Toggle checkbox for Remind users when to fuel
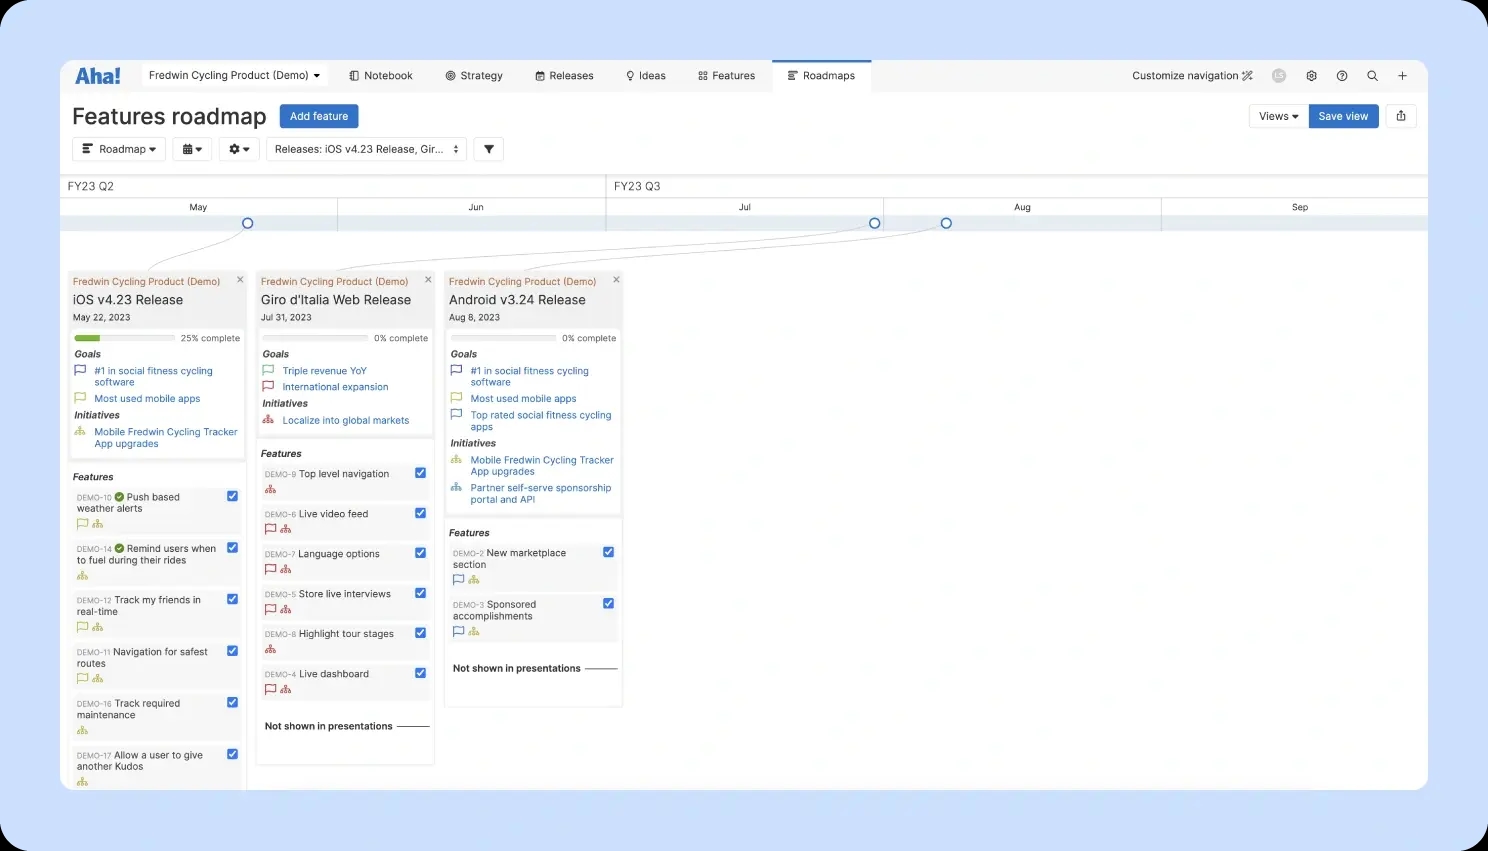This screenshot has width=1488, height=851. coord(232,548)
